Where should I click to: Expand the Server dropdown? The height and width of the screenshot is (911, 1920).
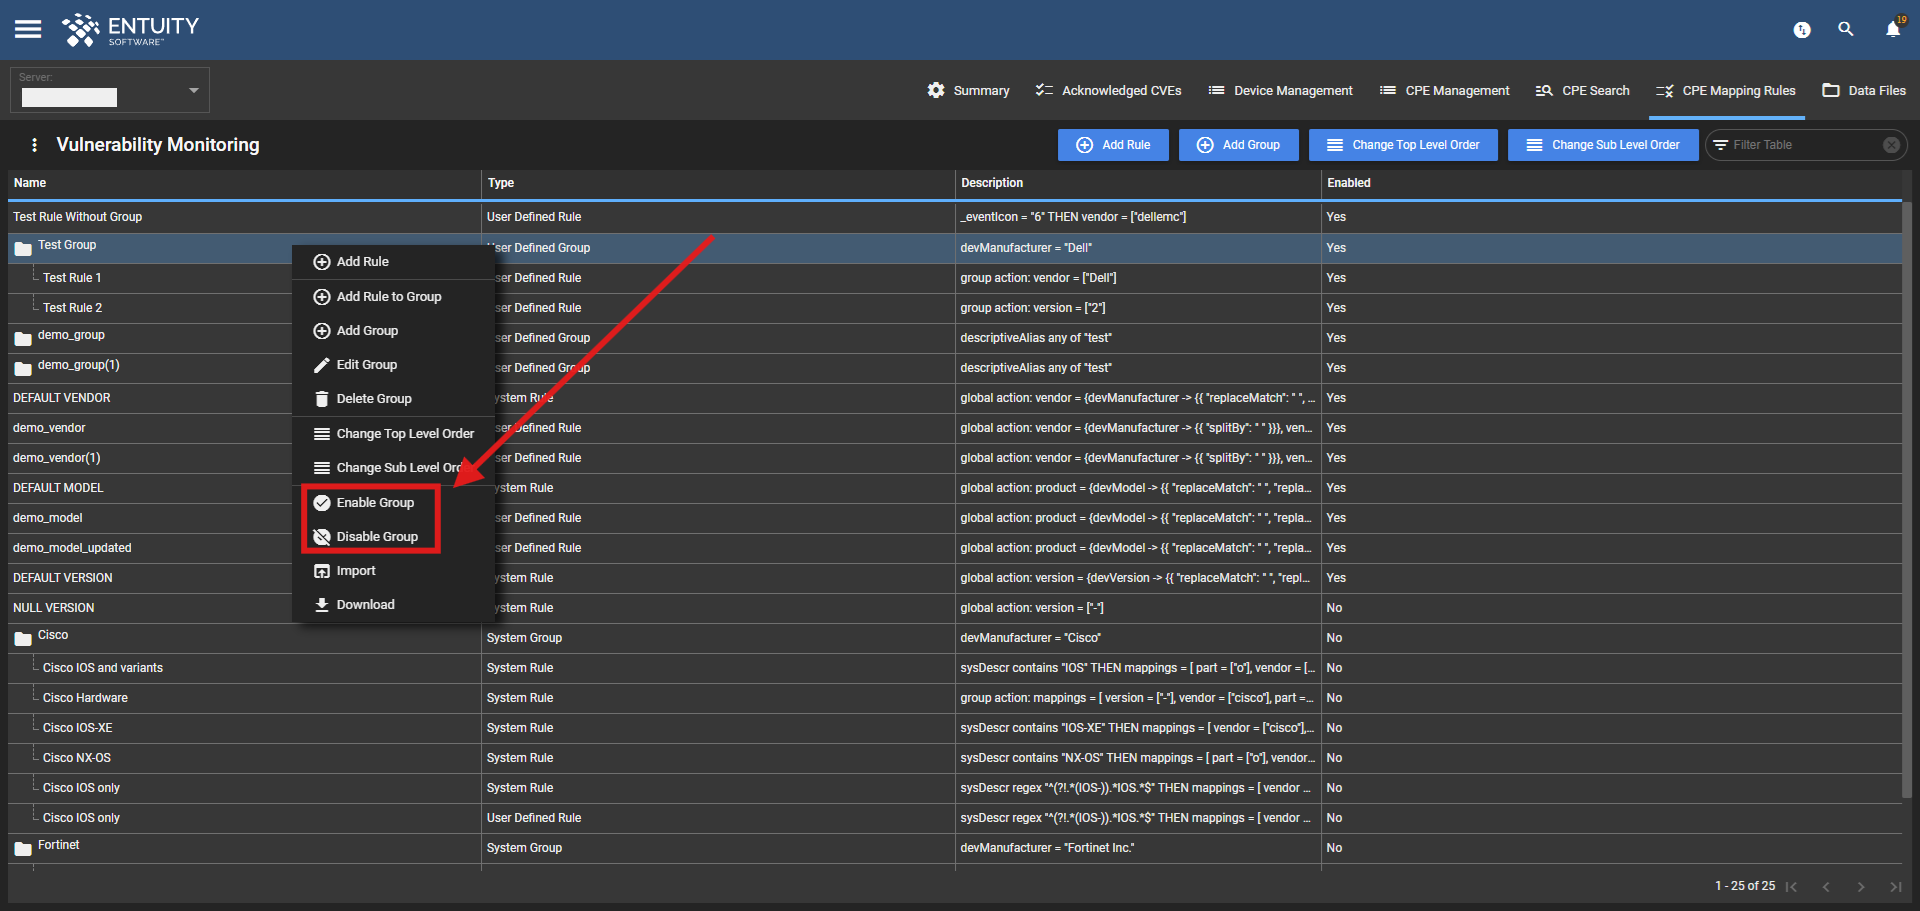pos(110,90)
